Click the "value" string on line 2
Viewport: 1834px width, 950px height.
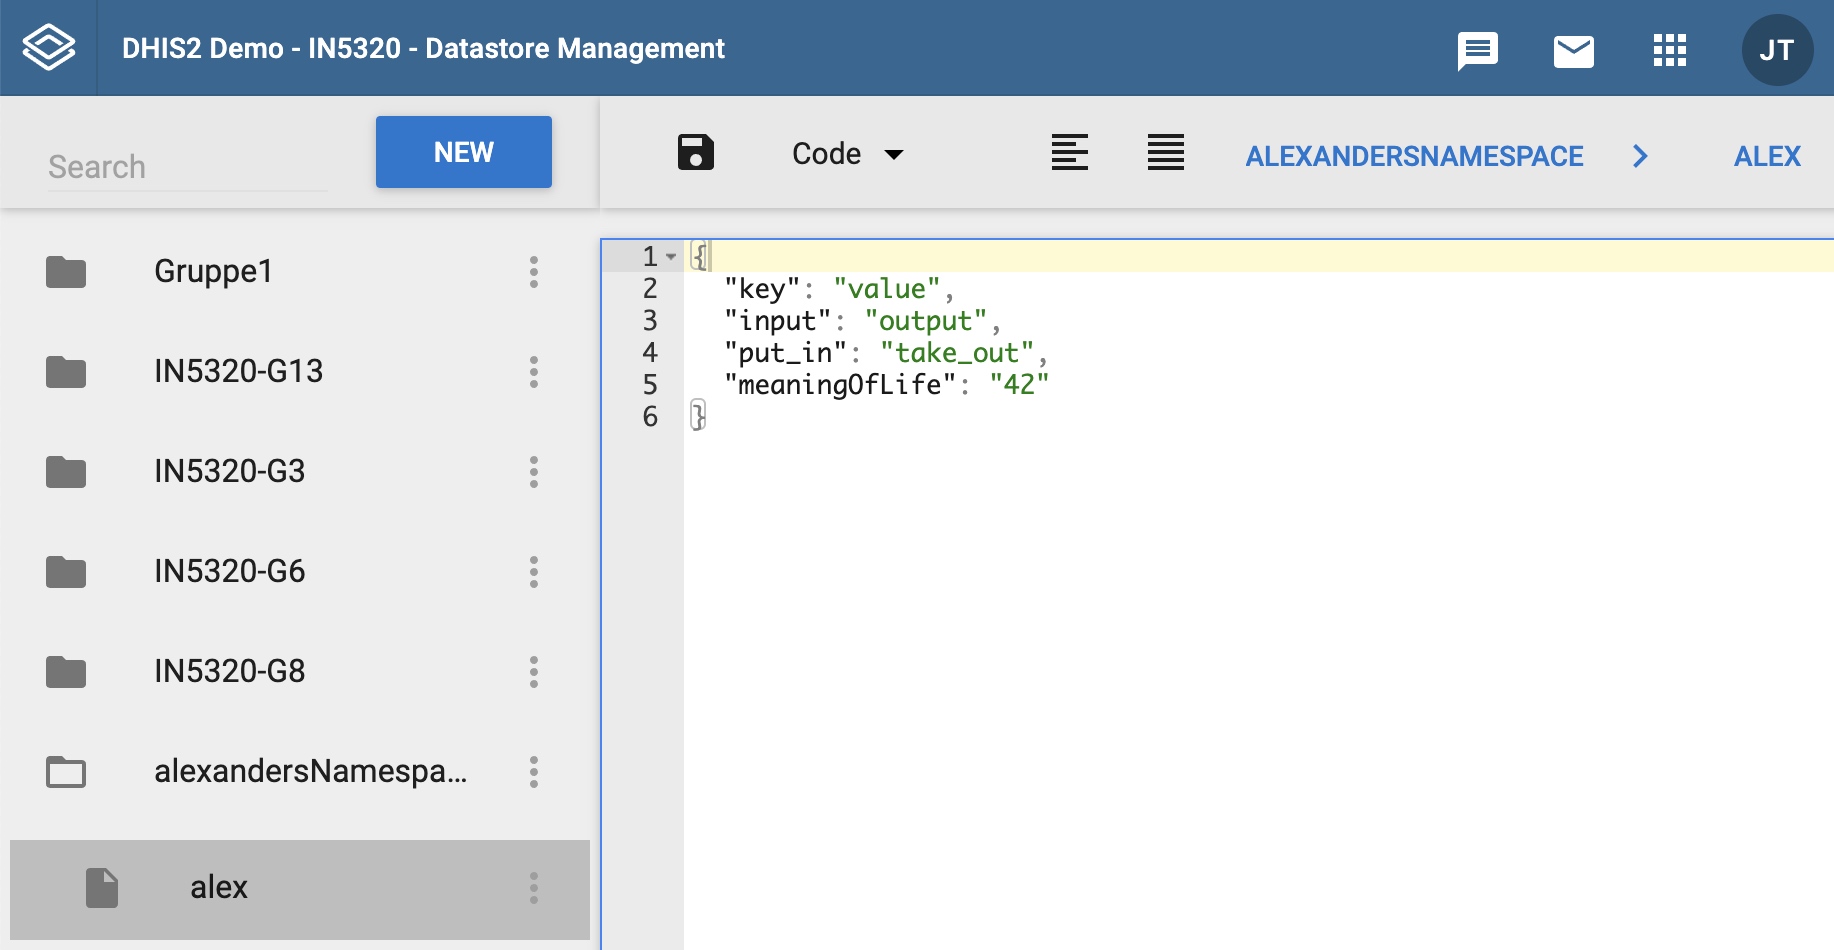click(x=887, y=289)
